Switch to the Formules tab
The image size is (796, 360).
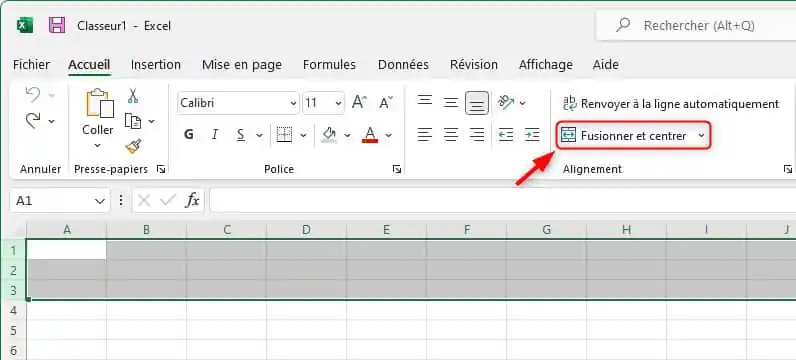coord(329,65)
